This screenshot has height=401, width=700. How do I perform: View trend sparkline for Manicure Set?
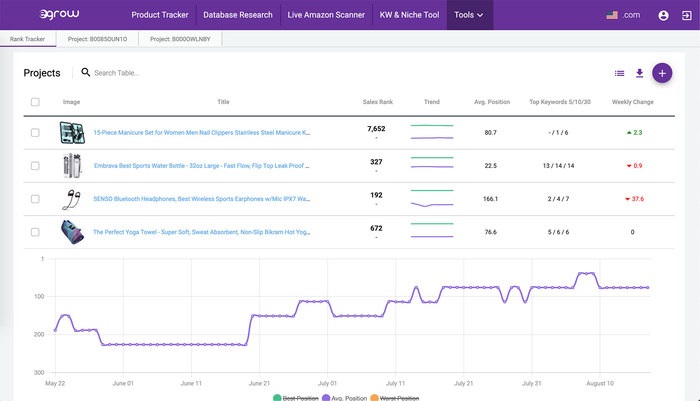click(x=432, y=132)
